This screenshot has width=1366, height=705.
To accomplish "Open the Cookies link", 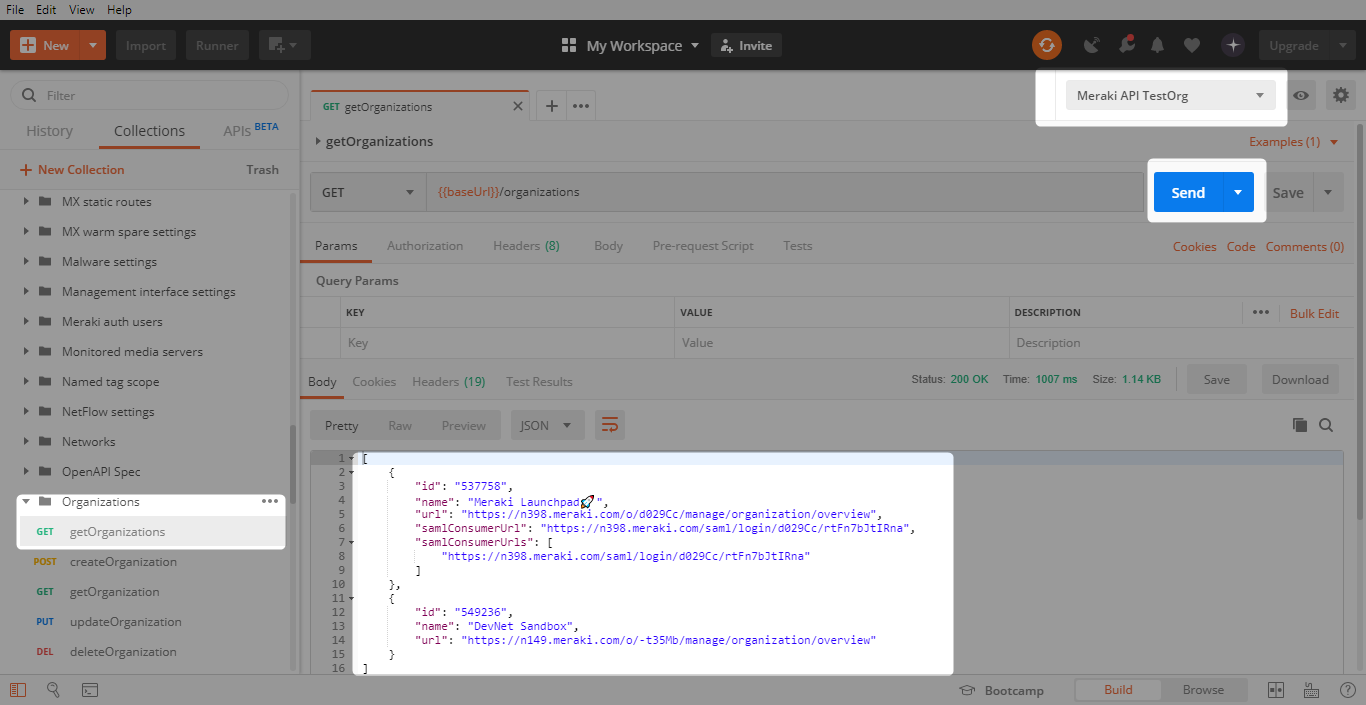I will click(x=1194, y=246).
